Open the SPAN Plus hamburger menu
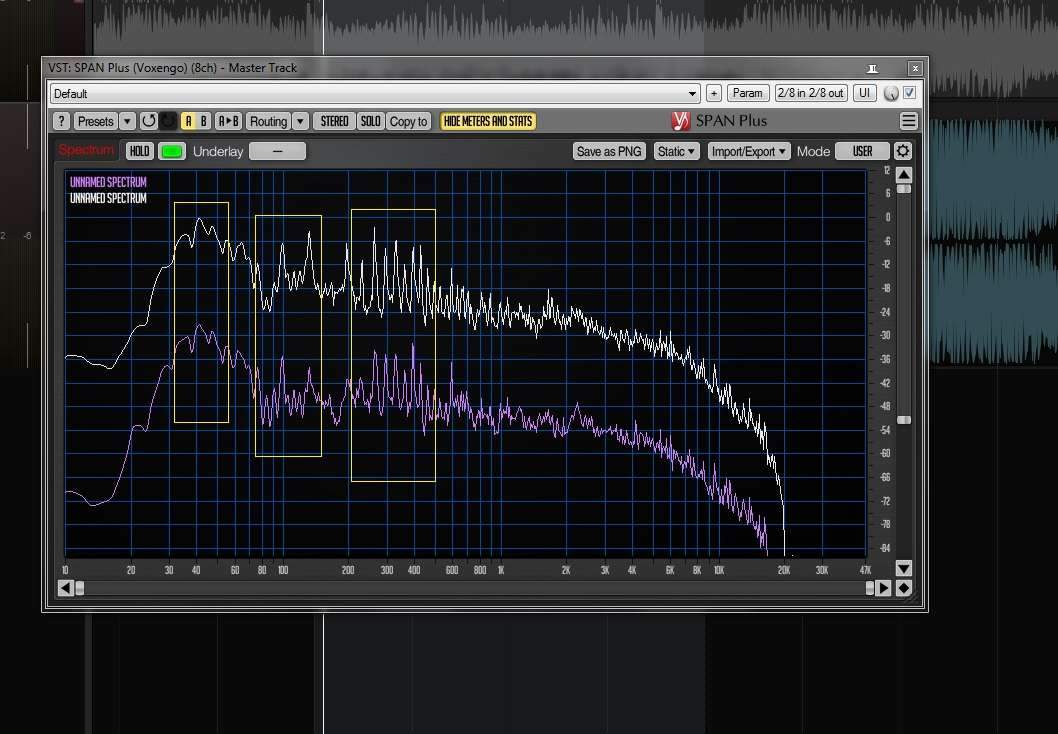 pos(908,121)
